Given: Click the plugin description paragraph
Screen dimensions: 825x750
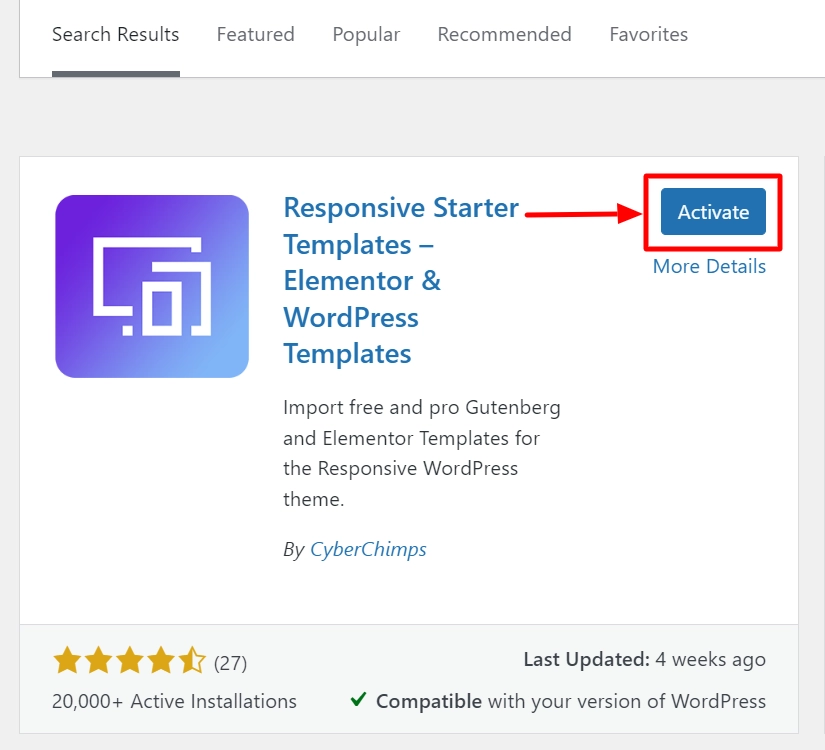Looking at the screenshot, I should coord(422,453).
